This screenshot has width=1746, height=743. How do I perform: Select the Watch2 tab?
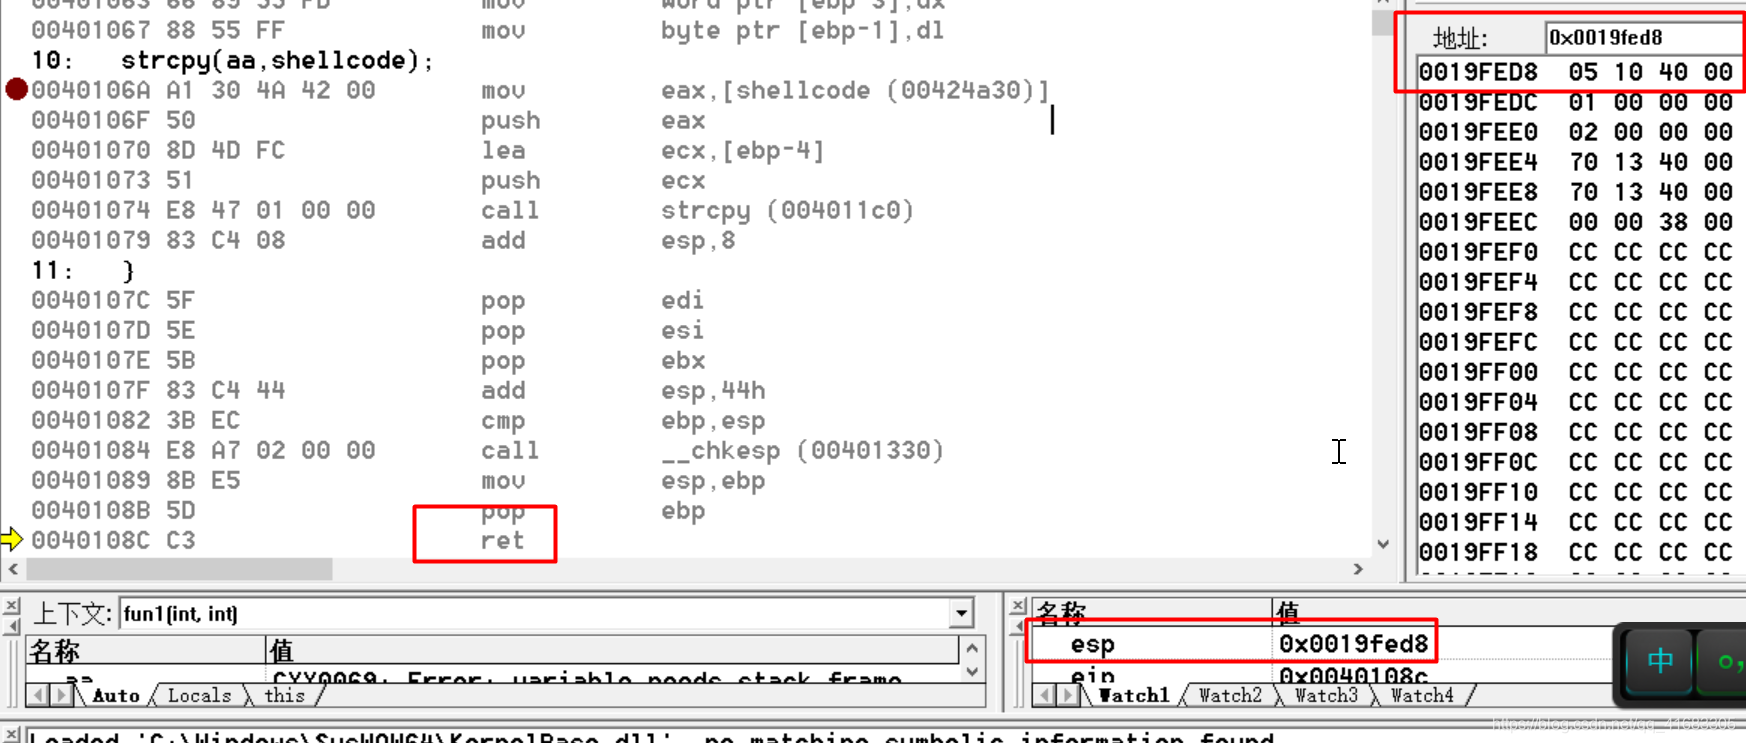tap(1230, 695)
